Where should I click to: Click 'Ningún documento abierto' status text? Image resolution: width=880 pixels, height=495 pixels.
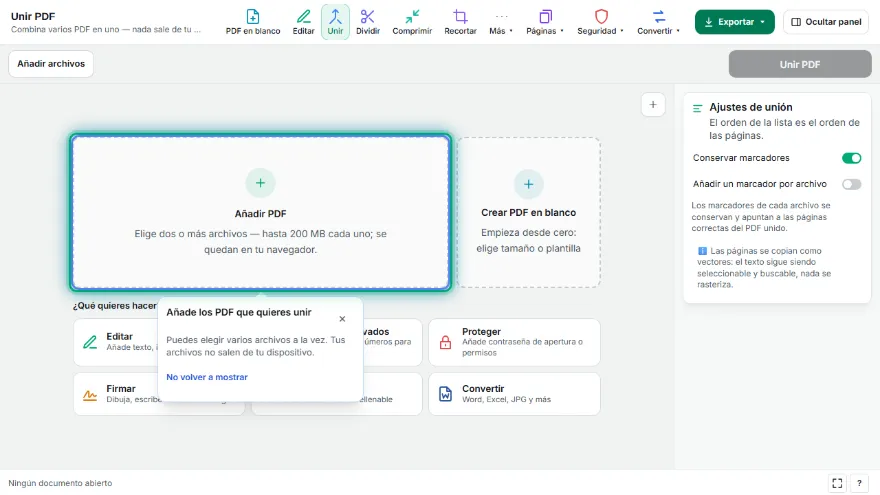[60, 483]
